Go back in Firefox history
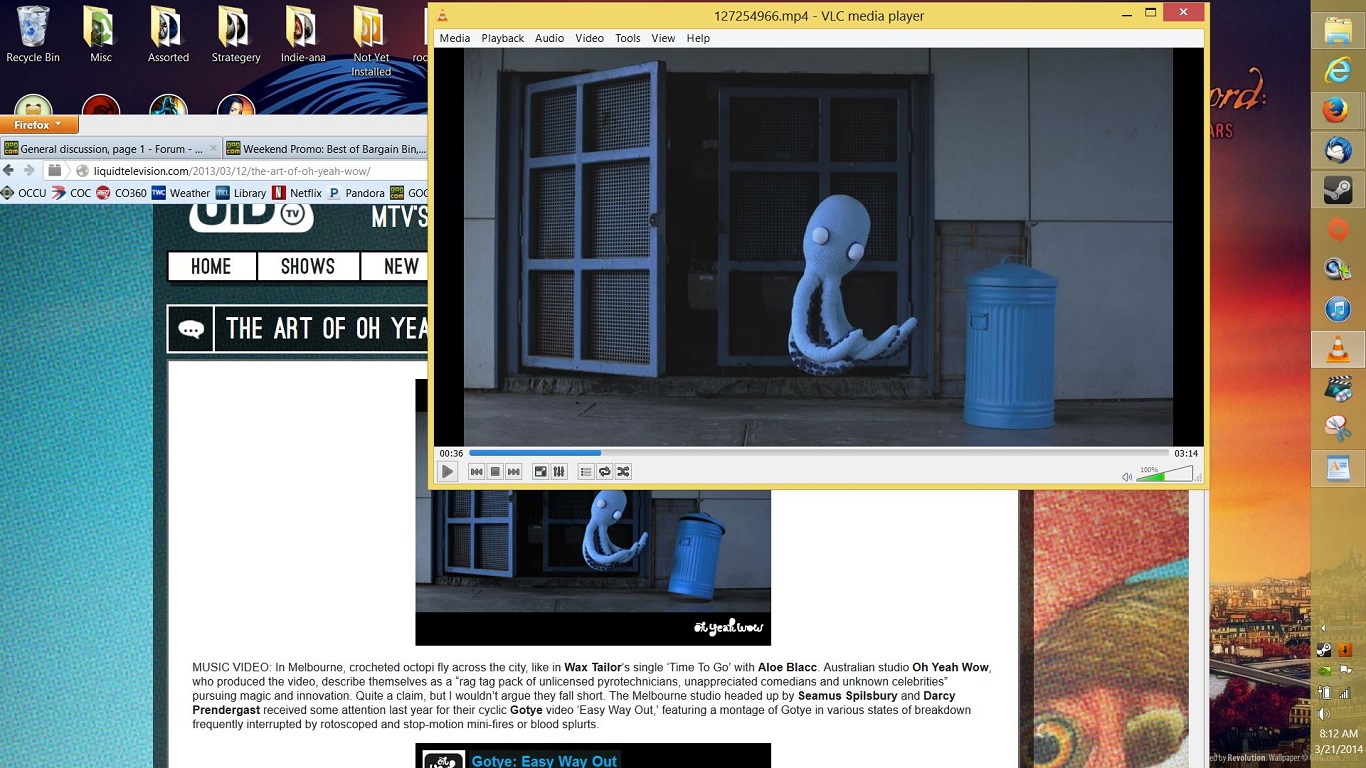 [x=9, y=171]
